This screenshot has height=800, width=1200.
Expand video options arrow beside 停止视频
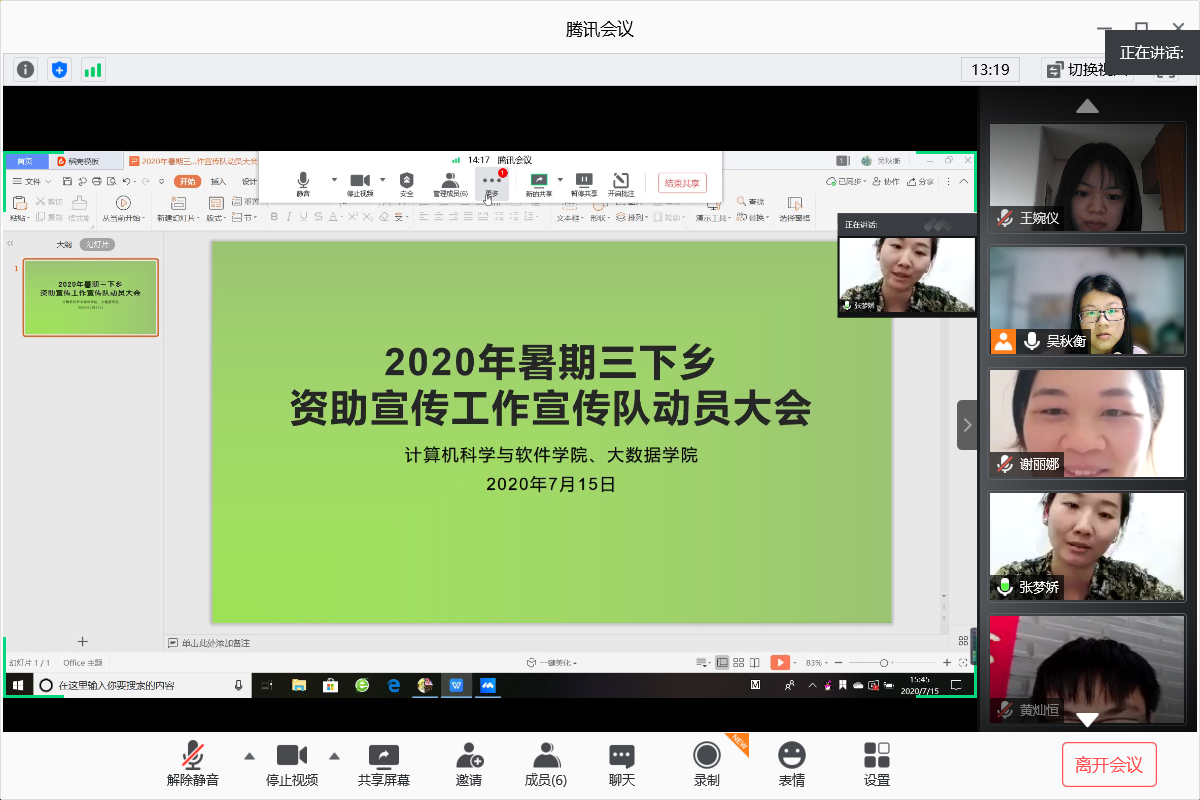(x=335, y=756)
